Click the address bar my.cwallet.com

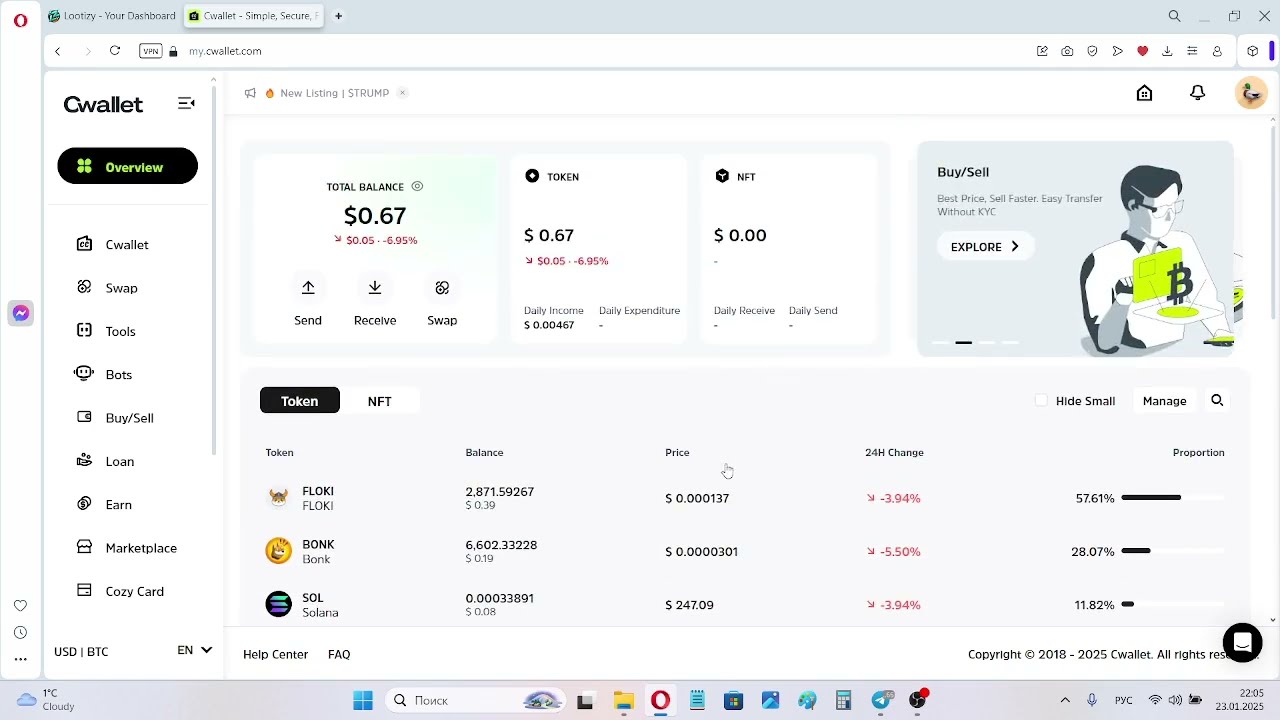[x=225, y=51]
